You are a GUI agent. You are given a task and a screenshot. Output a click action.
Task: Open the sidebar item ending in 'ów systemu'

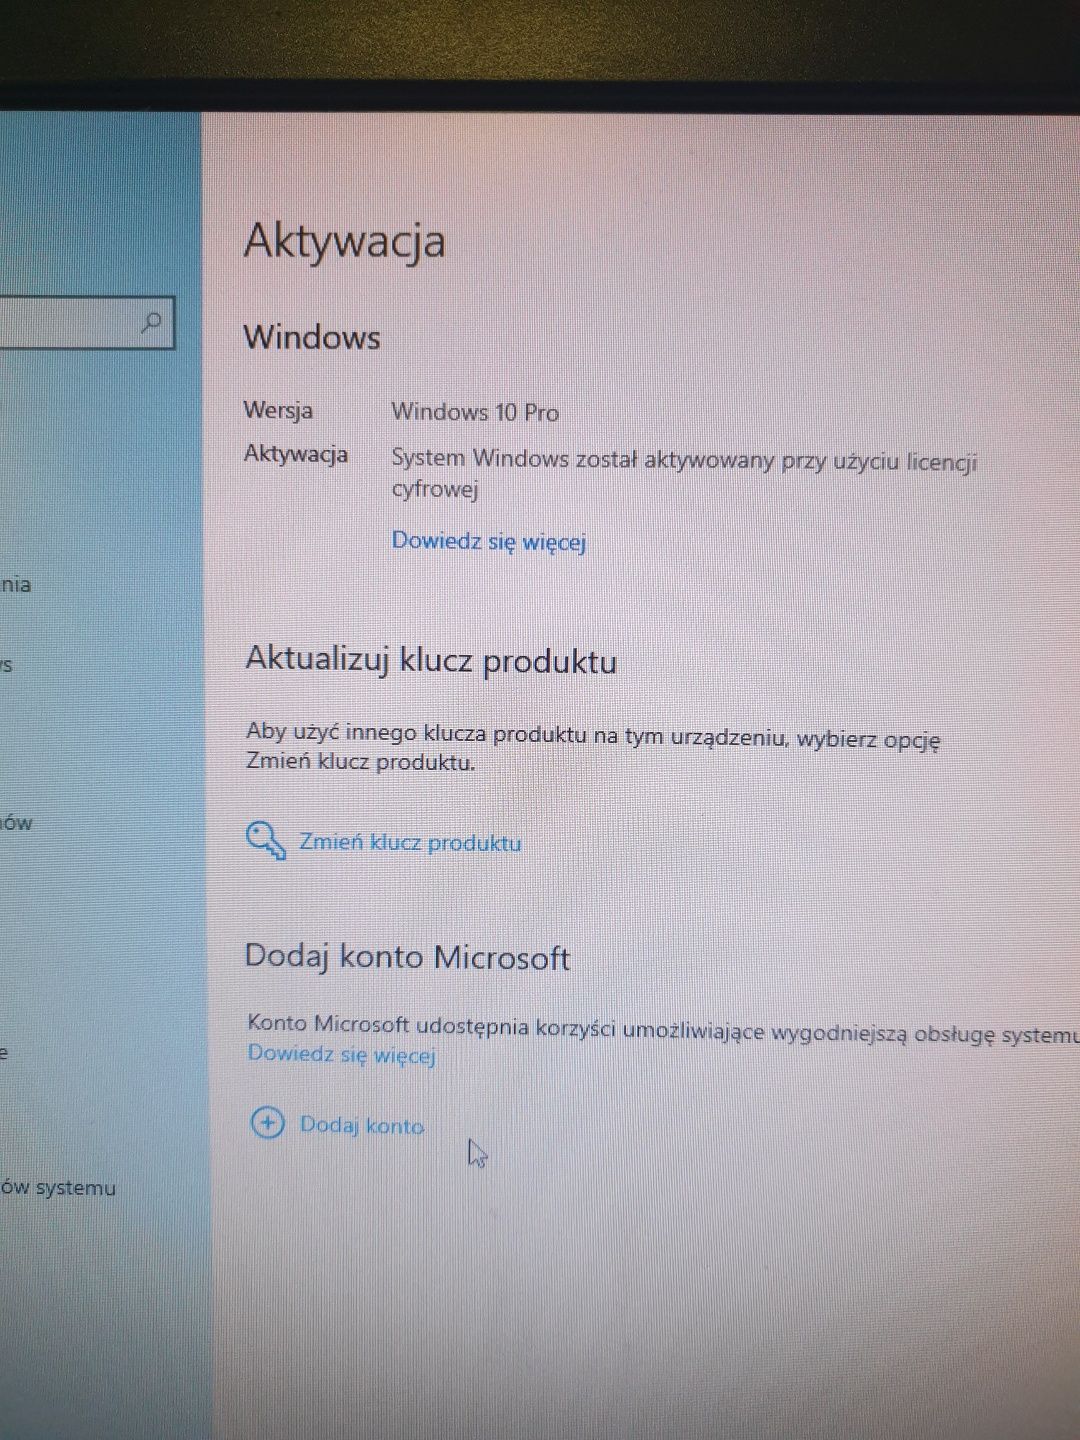pyautogui.click(x=58, y=1188)
